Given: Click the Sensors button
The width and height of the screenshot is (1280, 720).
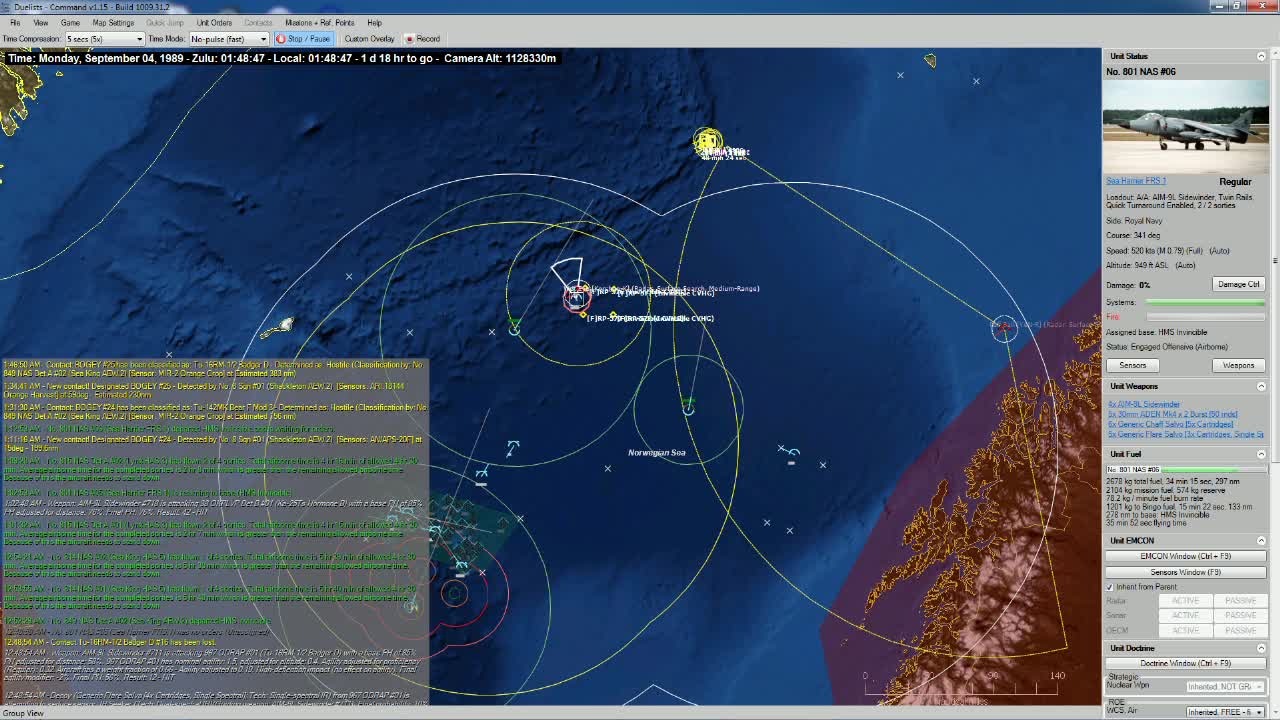Looking at the screenshot, I should (1132, 365).
